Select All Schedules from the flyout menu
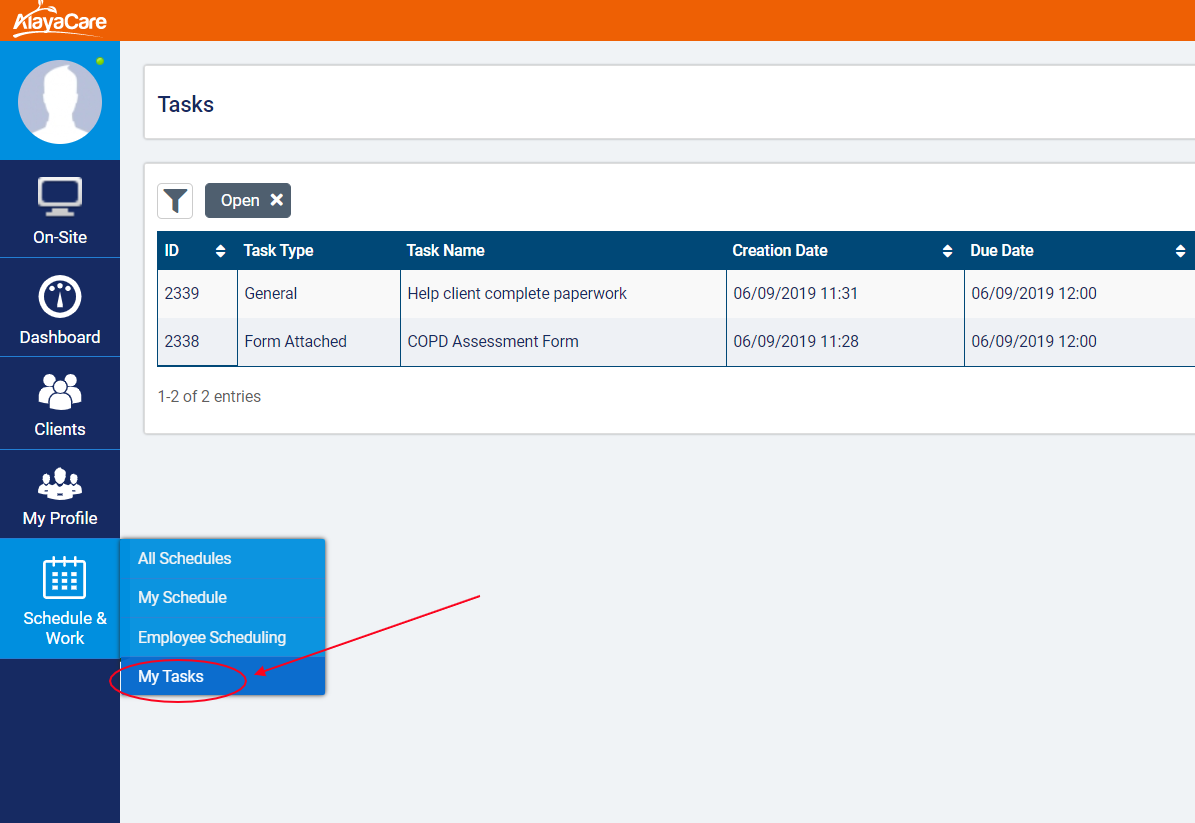This screenshot has width=1195, height=823. pyautogui.click(x=185, y=559)
